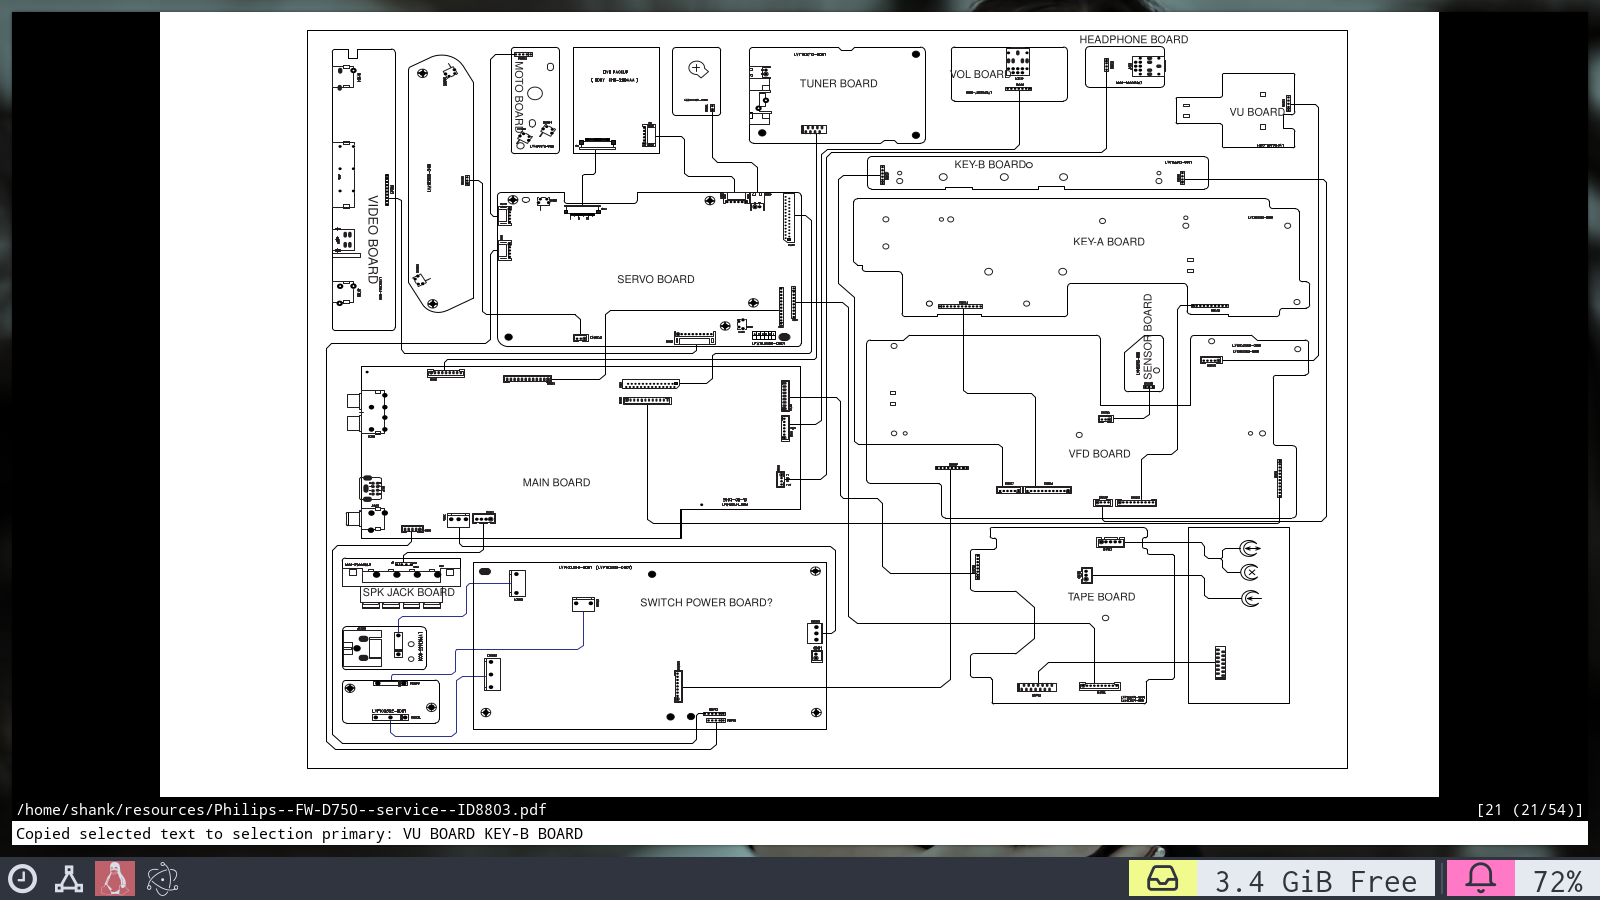The height and width of the screenshot is (900, 1600).
Task: Select the highlighted Linux penguin taskbar icon
Action: pyautogui.click(x=115, y=879)
